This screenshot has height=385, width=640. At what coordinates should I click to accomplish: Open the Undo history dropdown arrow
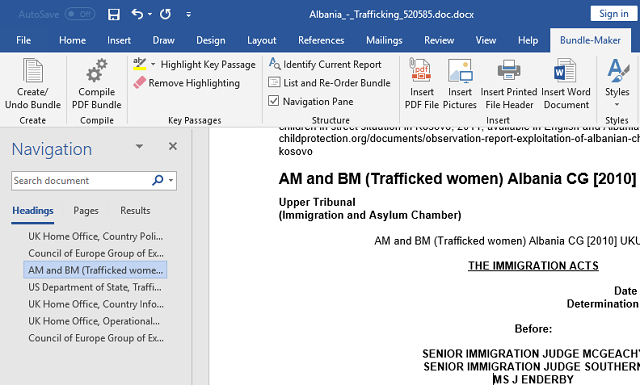[x=150, y=14]
